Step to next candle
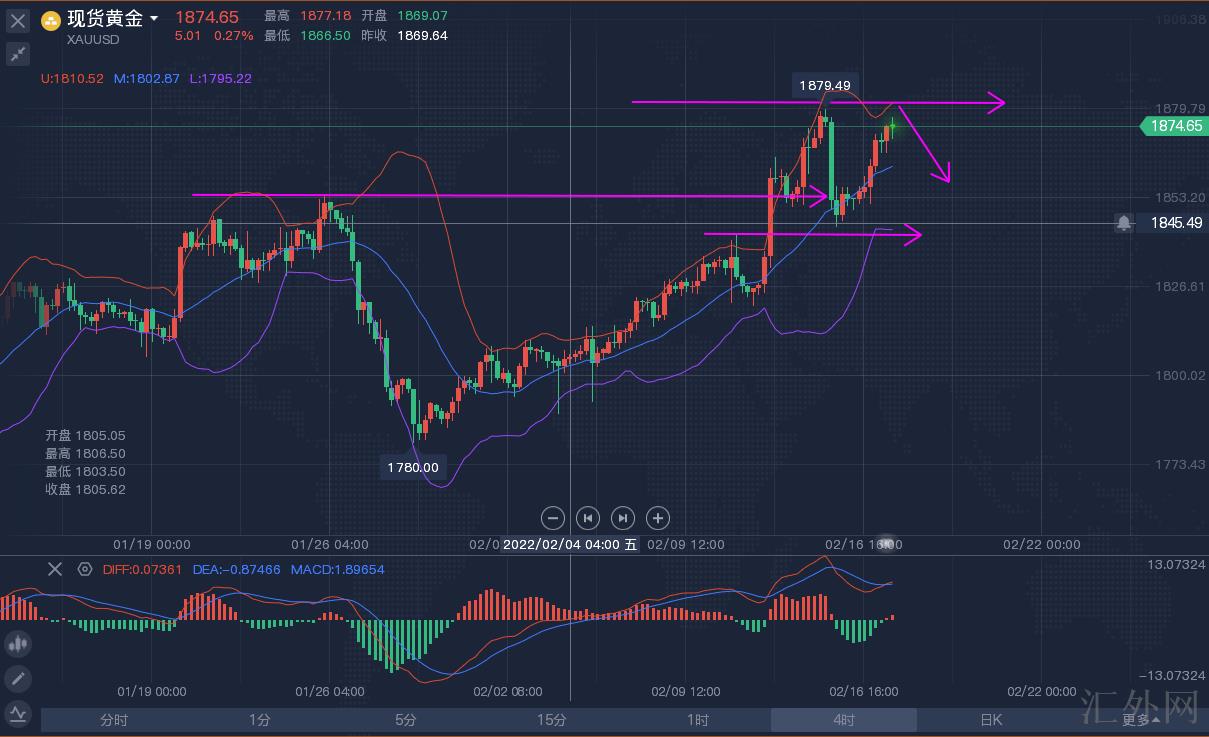The image size is (1209, 737). 622,518
